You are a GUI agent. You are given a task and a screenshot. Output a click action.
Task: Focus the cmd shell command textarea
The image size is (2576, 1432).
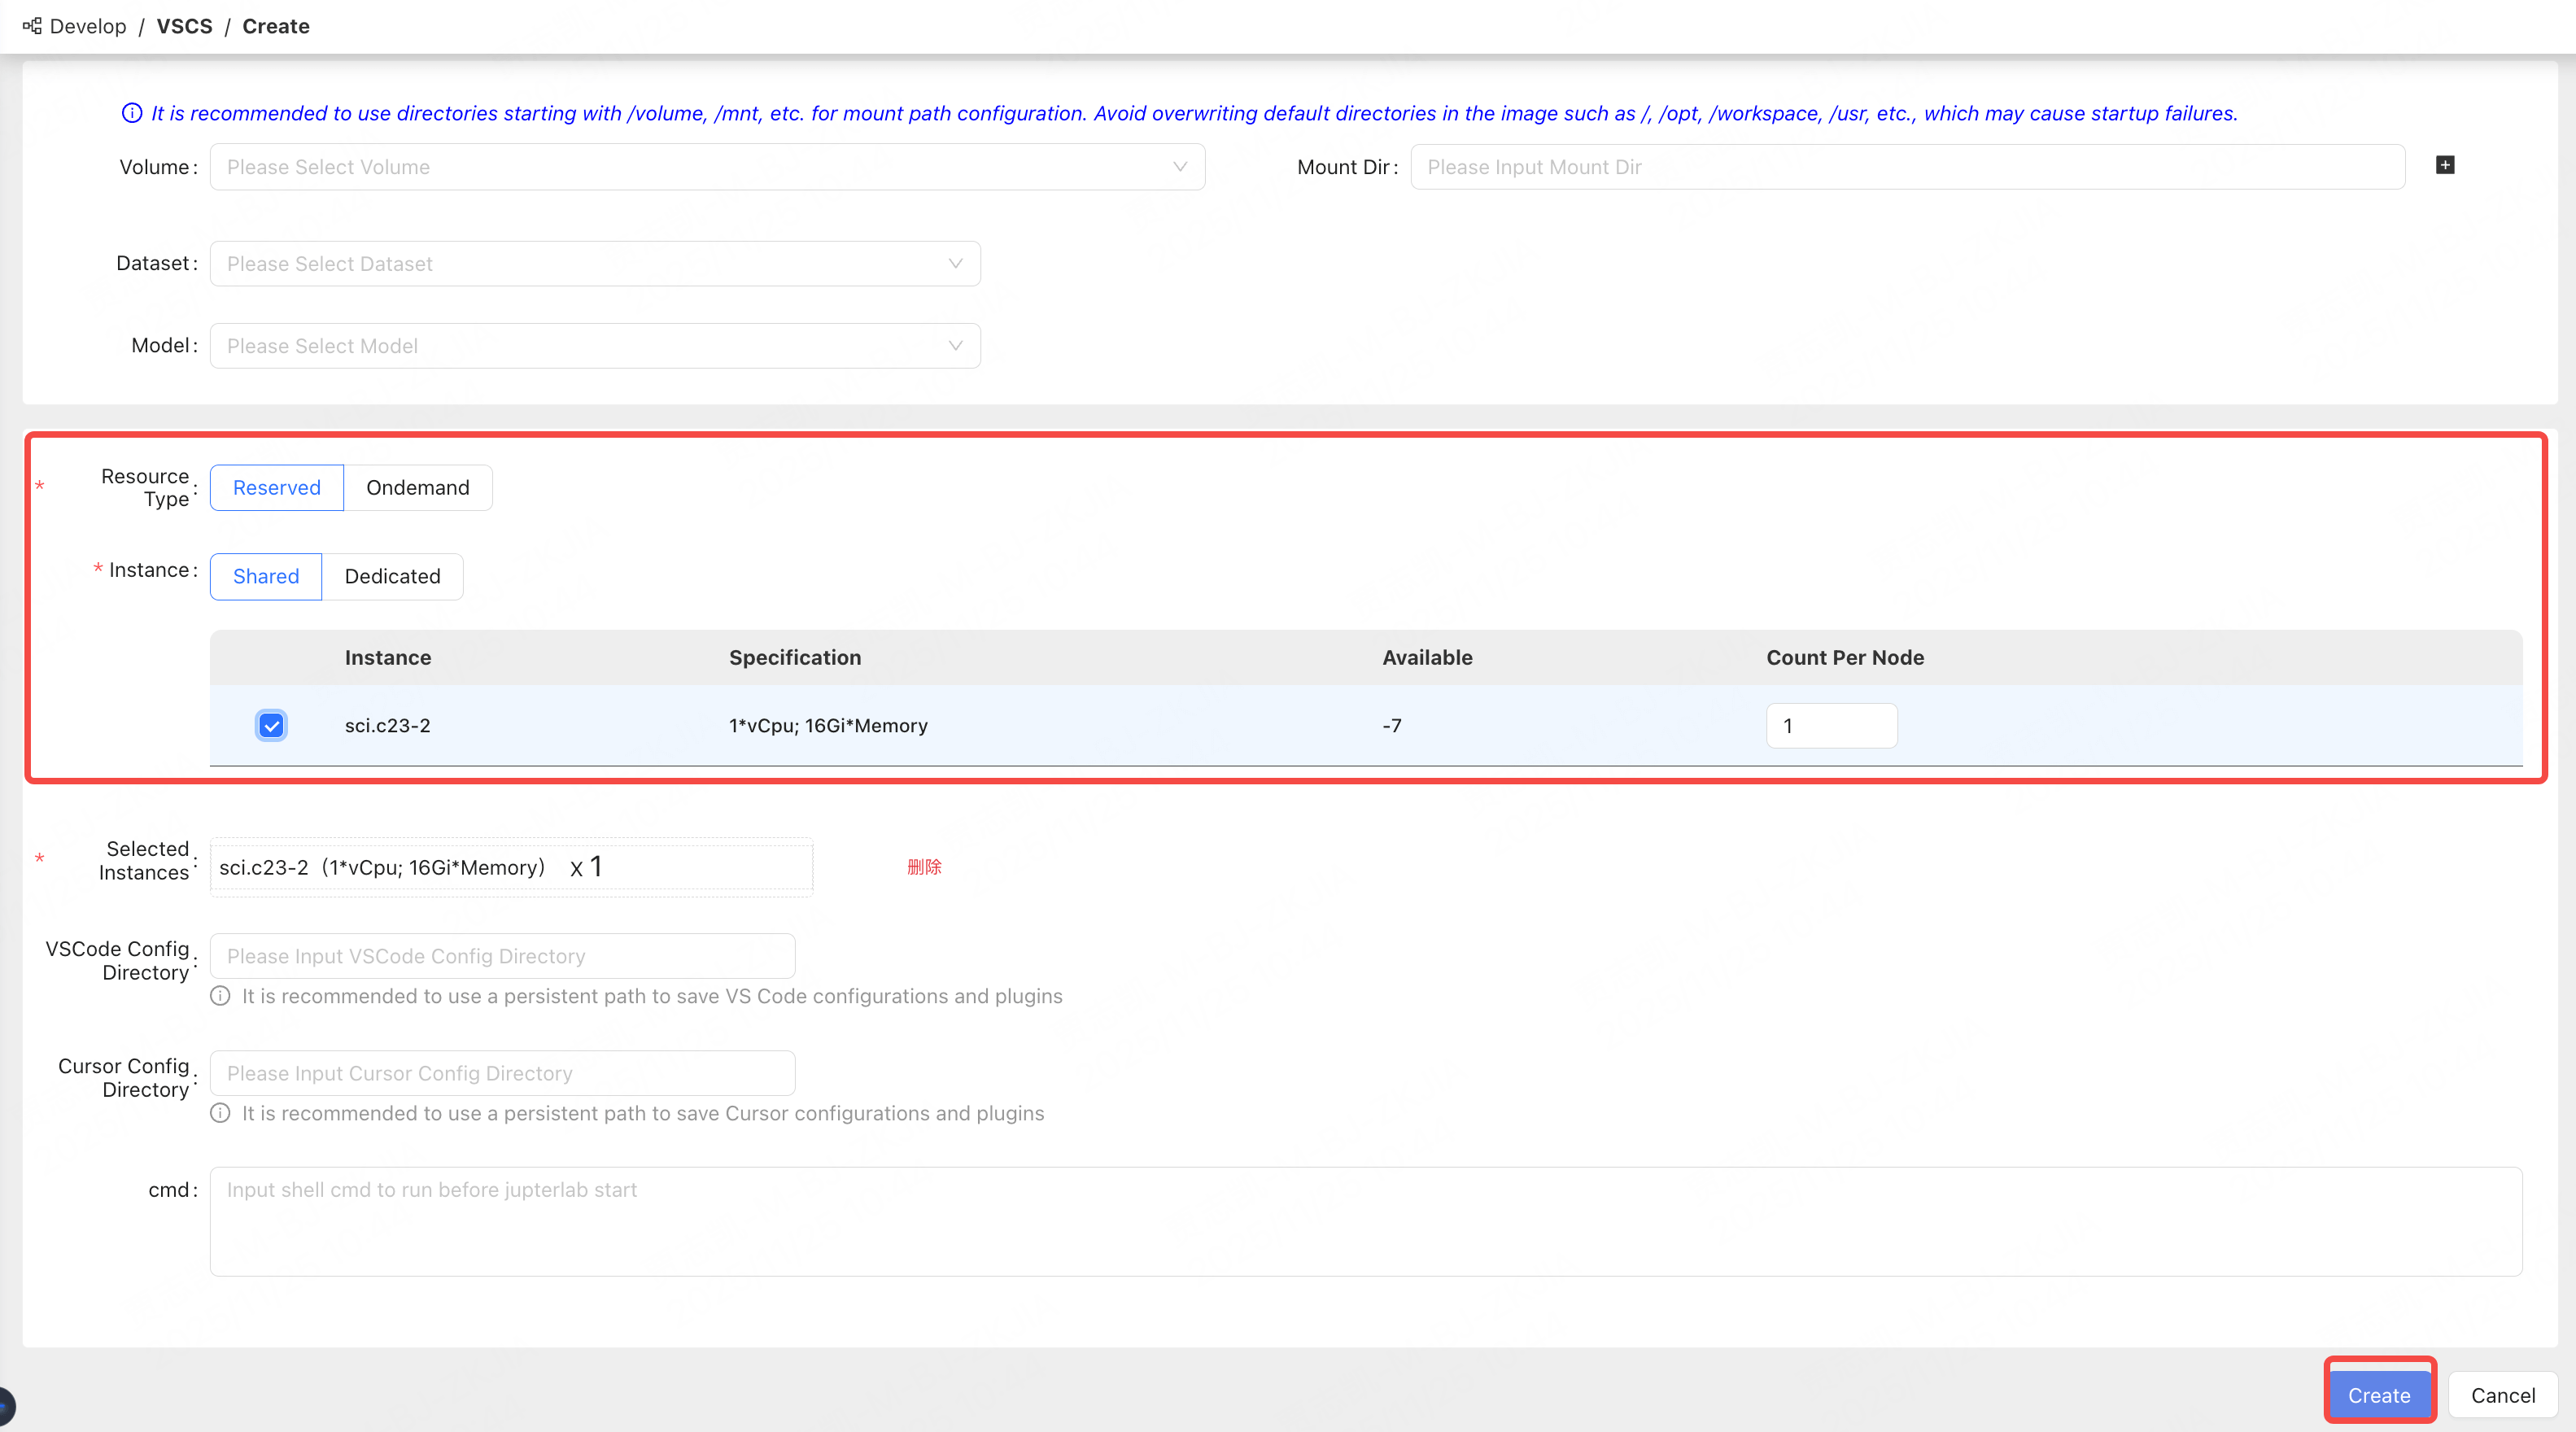coord(1366,1222)
